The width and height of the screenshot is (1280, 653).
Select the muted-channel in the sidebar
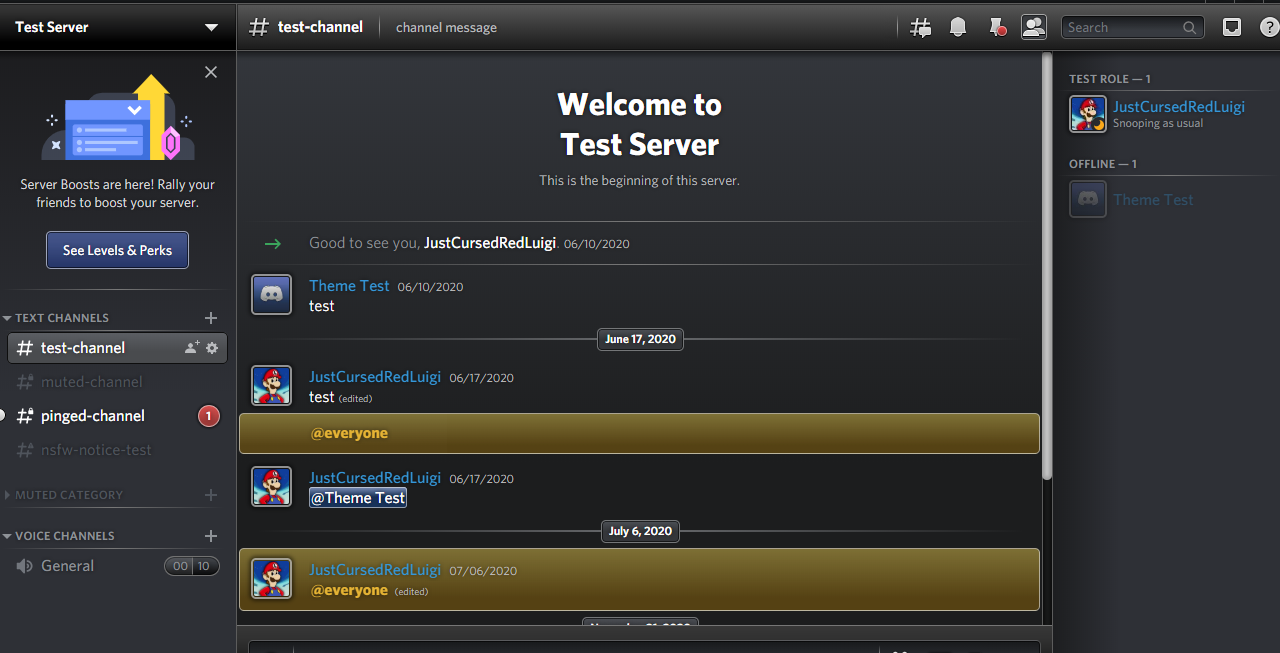pyautogui.click(x=91, y=382)
